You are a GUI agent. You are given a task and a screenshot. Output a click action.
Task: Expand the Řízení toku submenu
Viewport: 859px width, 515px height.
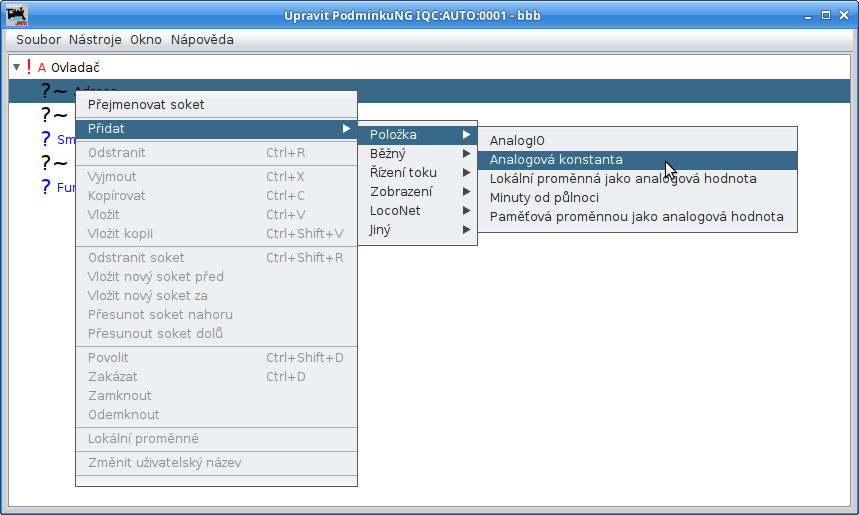click(417, 173)
